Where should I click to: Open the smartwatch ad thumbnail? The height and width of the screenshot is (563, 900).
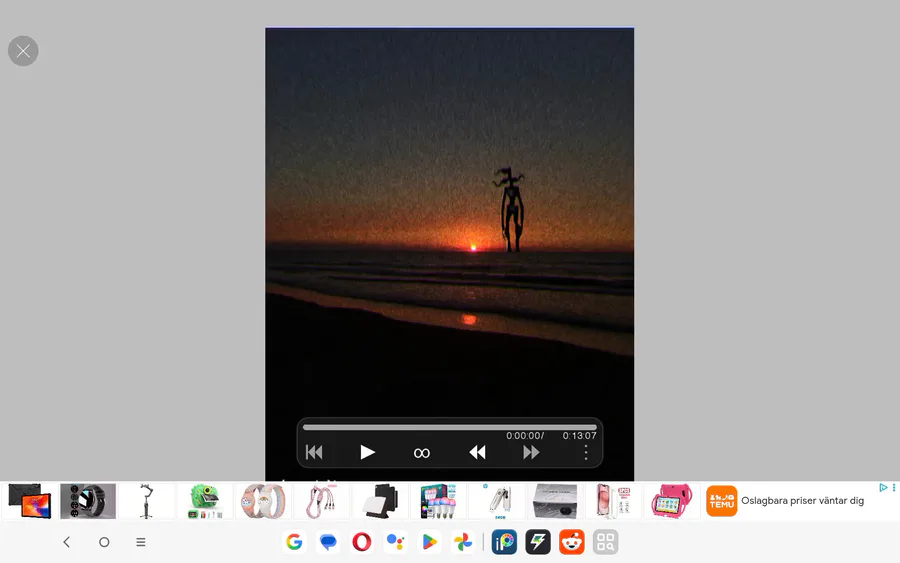click(x=88, y=501)
